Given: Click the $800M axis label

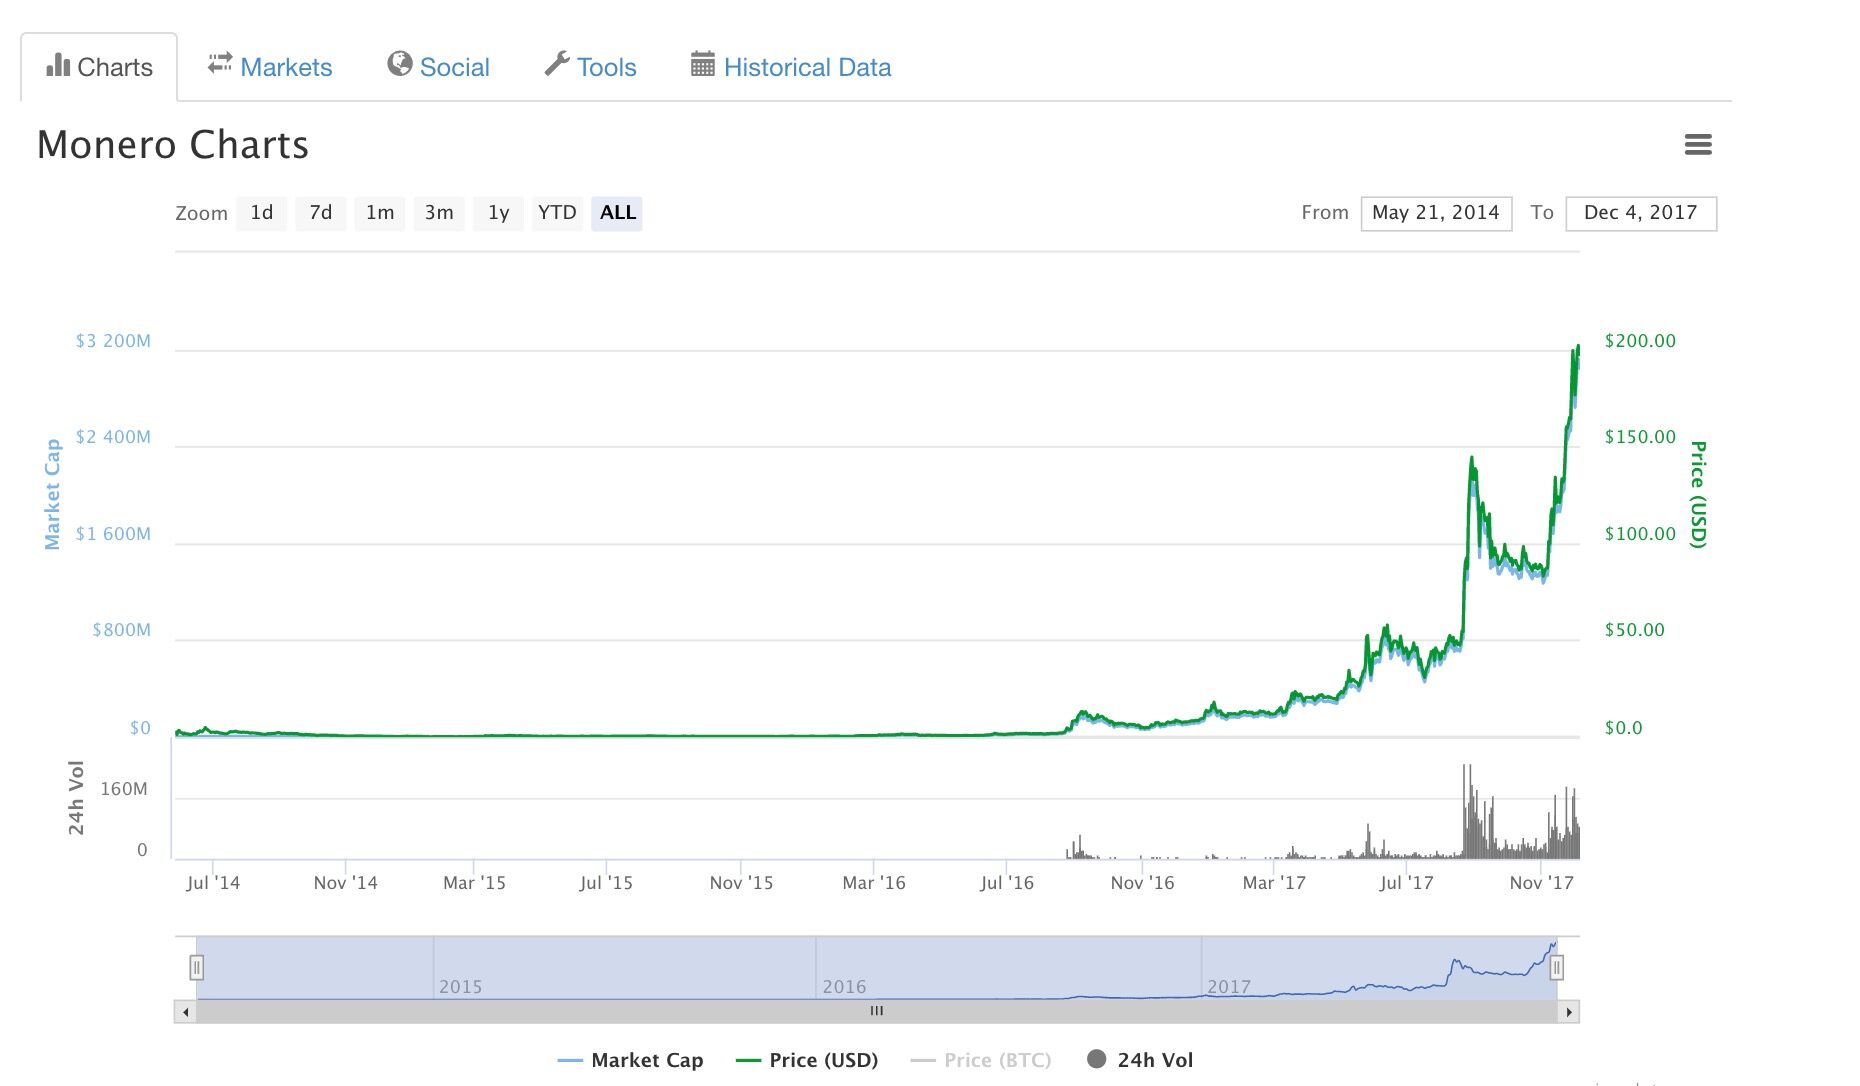Looking at the screenshot, I should pyautogui.click(x=121, y=630).
